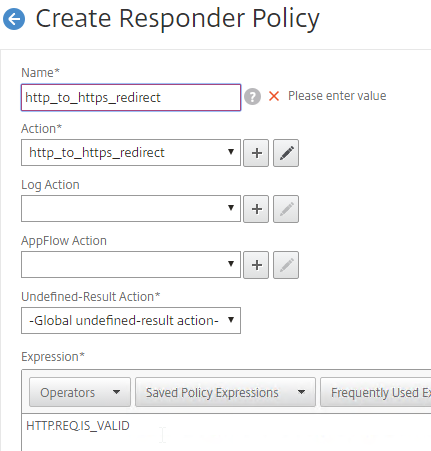431x451 pixels.
Task: Open Saved Policy Expressions menu
Action: tap(225, 392)
